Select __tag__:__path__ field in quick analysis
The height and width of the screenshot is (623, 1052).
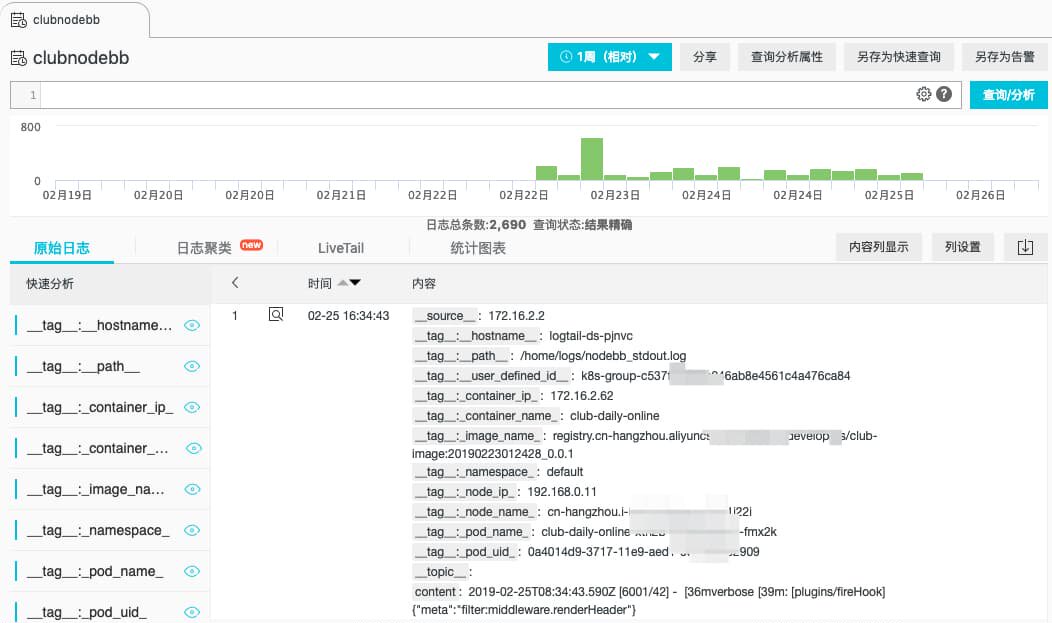[x=83, y=366]
